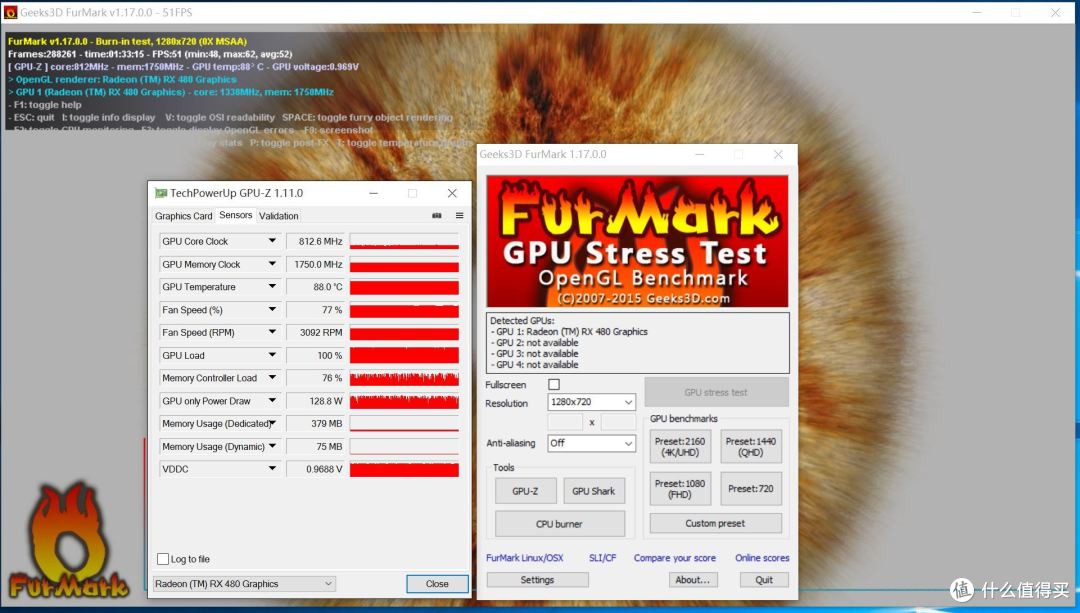Run the Preset:720 benchmark
This screenshot has width=1080, height=613.
[x=751, y=488]
